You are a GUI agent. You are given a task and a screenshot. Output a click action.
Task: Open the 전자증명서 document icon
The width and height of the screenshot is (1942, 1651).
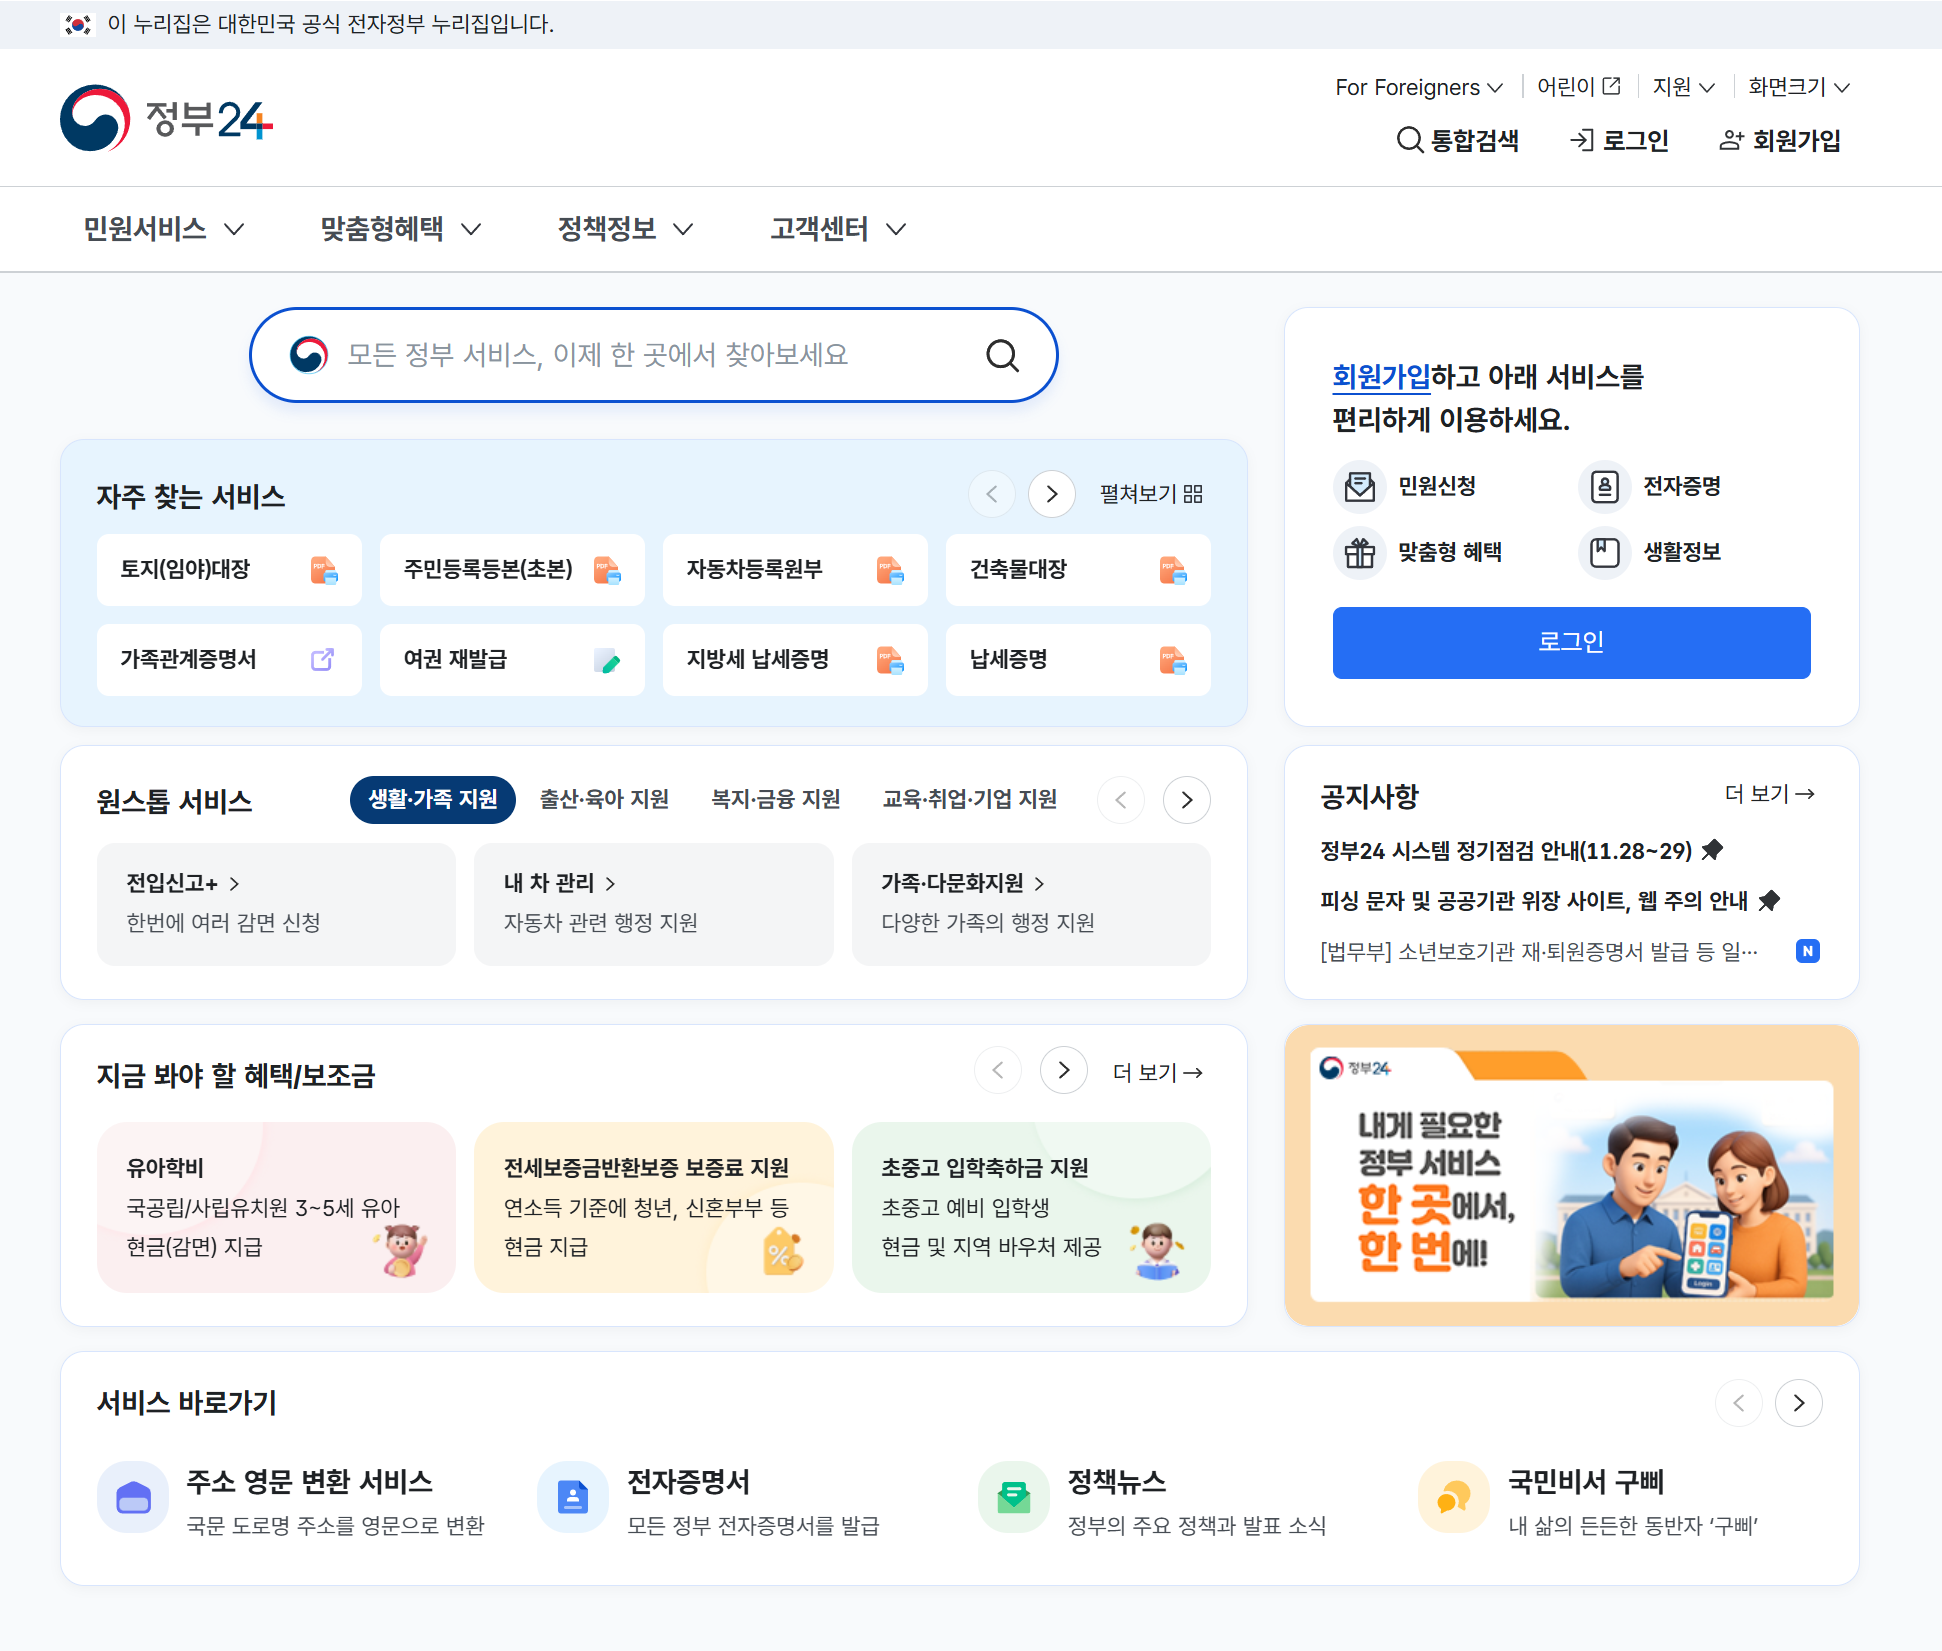click(x=573, y=1497)
